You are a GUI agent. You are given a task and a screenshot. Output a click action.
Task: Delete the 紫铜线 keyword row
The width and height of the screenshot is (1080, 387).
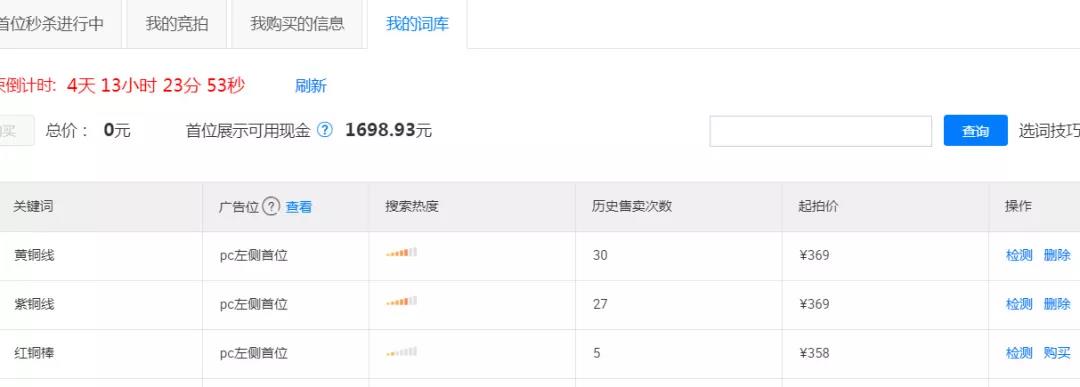tap(1057, 304)
